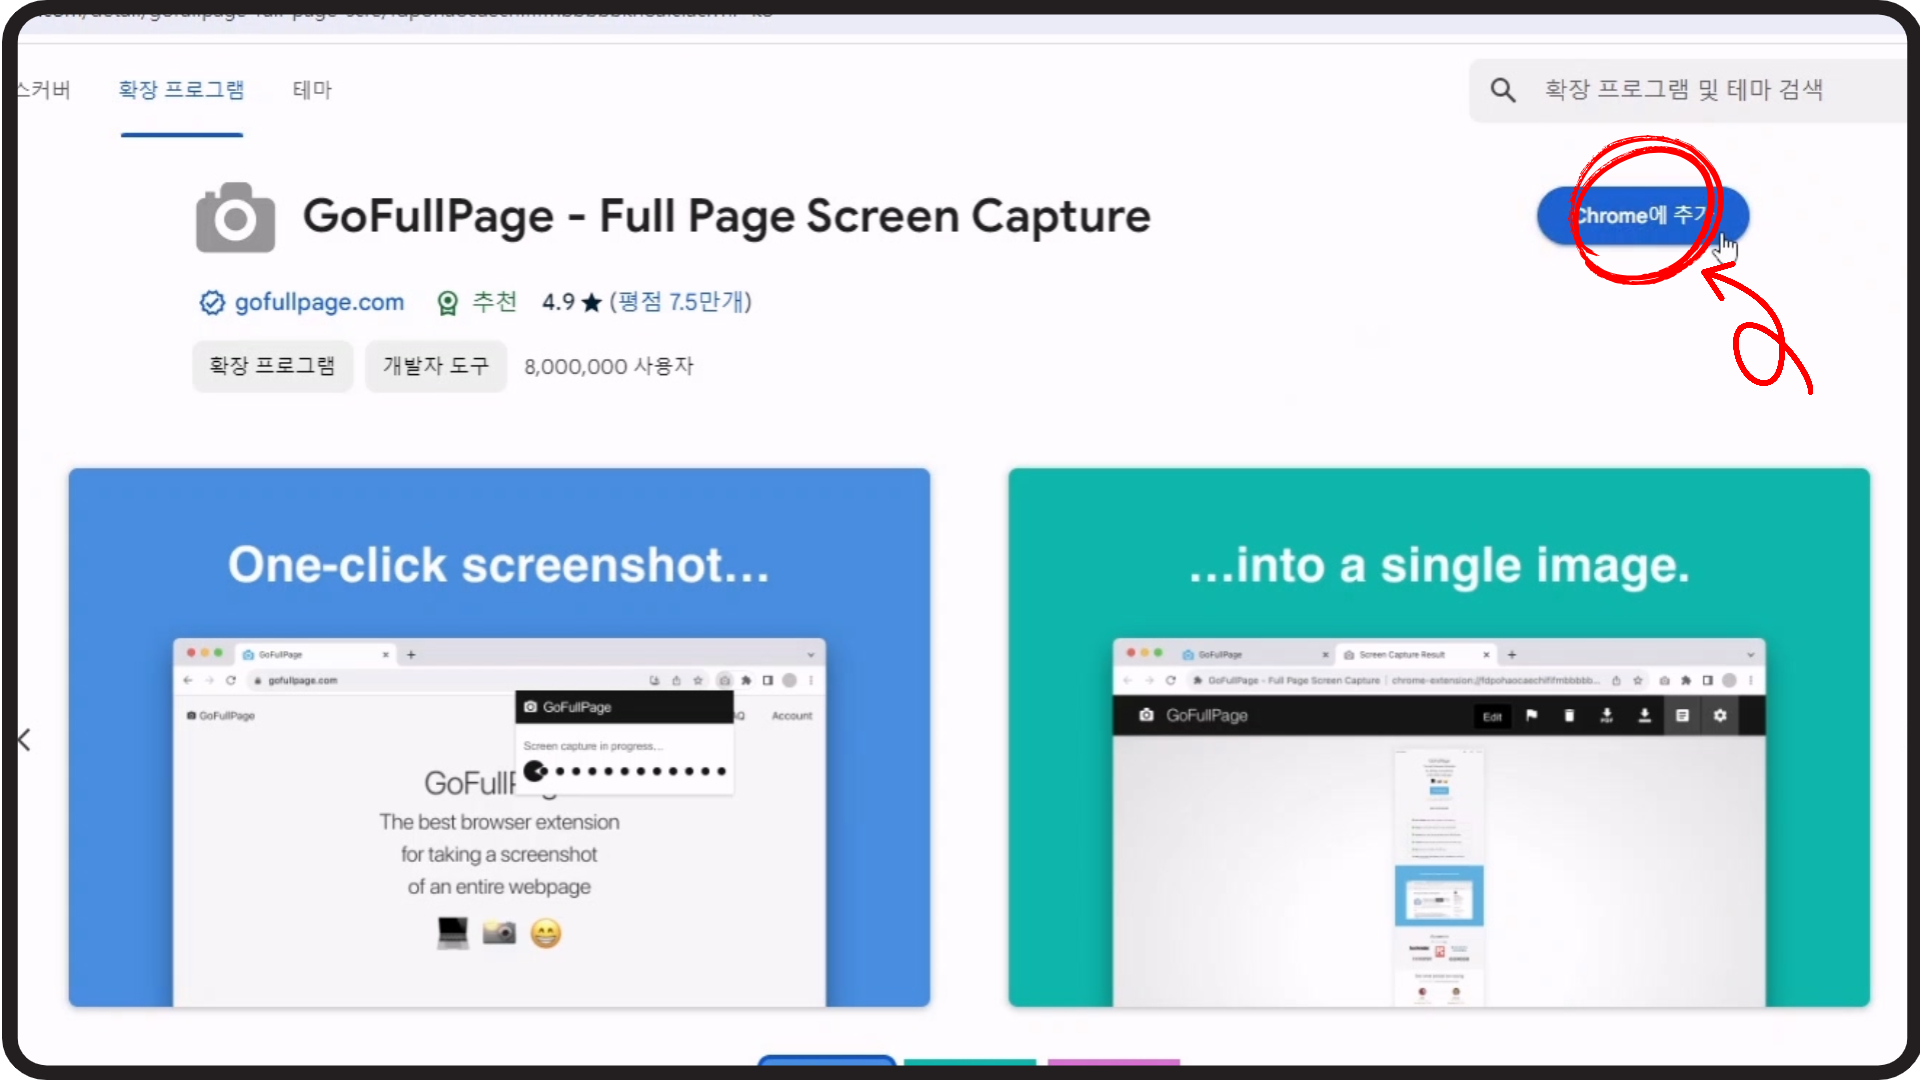
Task: Click the 개발자 도구 category chip
Action: (x=436, y=366)
